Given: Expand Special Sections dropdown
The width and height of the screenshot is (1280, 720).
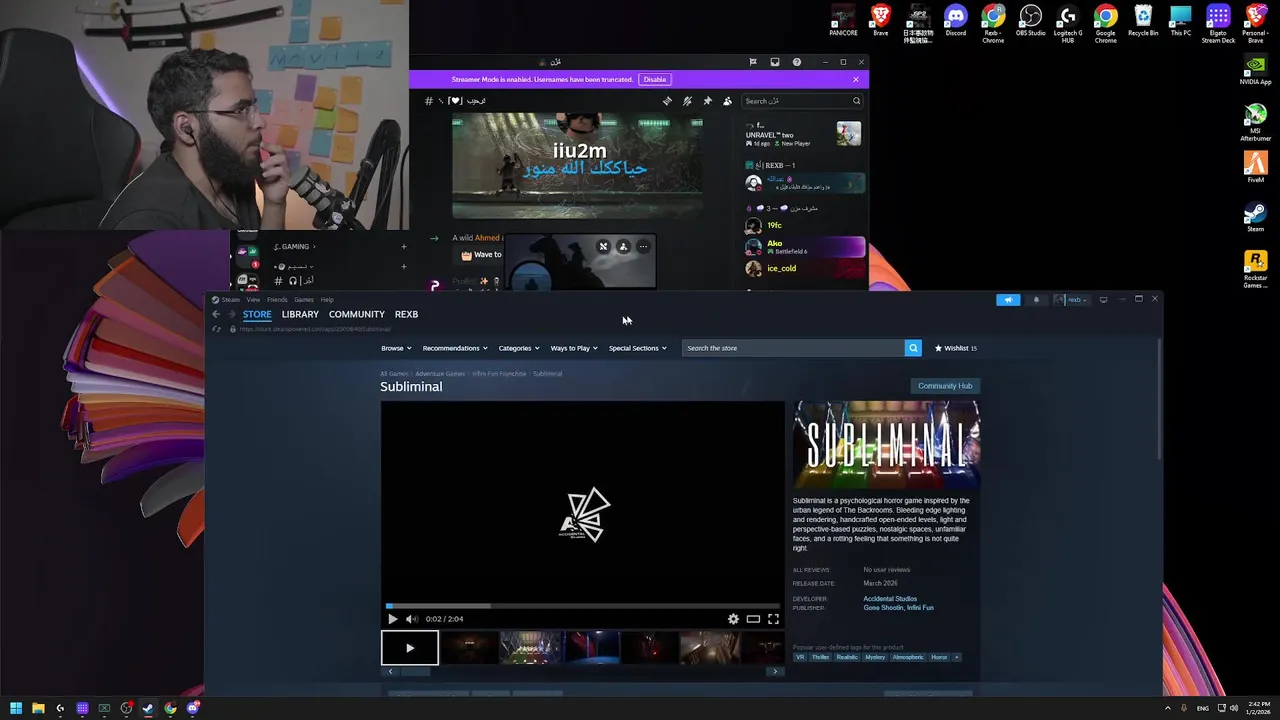Looking at the screenshot, I should [x=637, y=348].
